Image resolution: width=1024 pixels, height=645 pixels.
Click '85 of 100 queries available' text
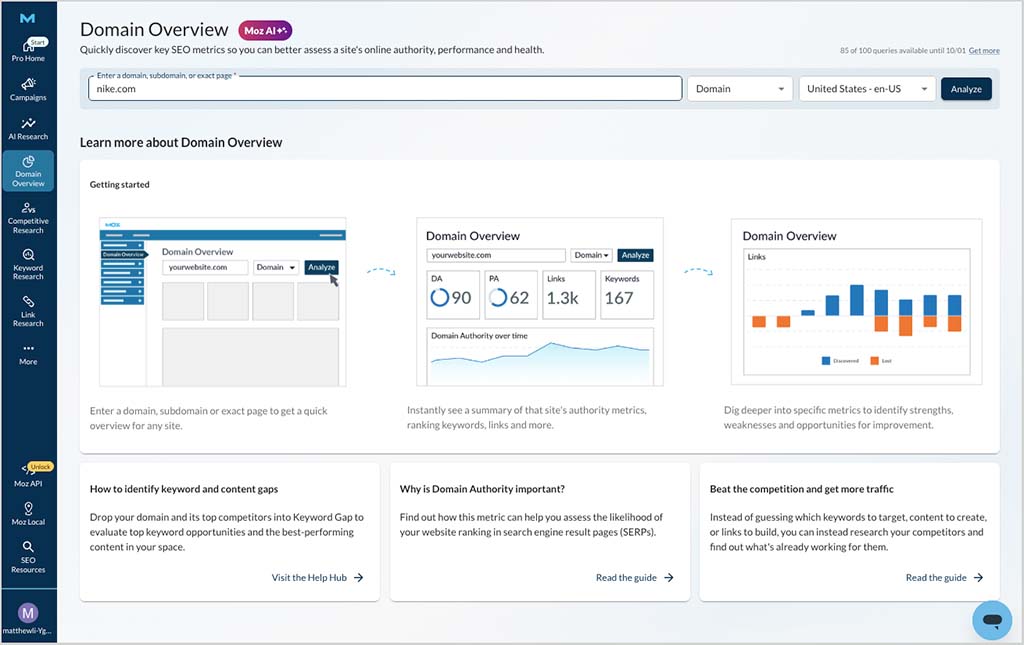(x=902, y=51)
